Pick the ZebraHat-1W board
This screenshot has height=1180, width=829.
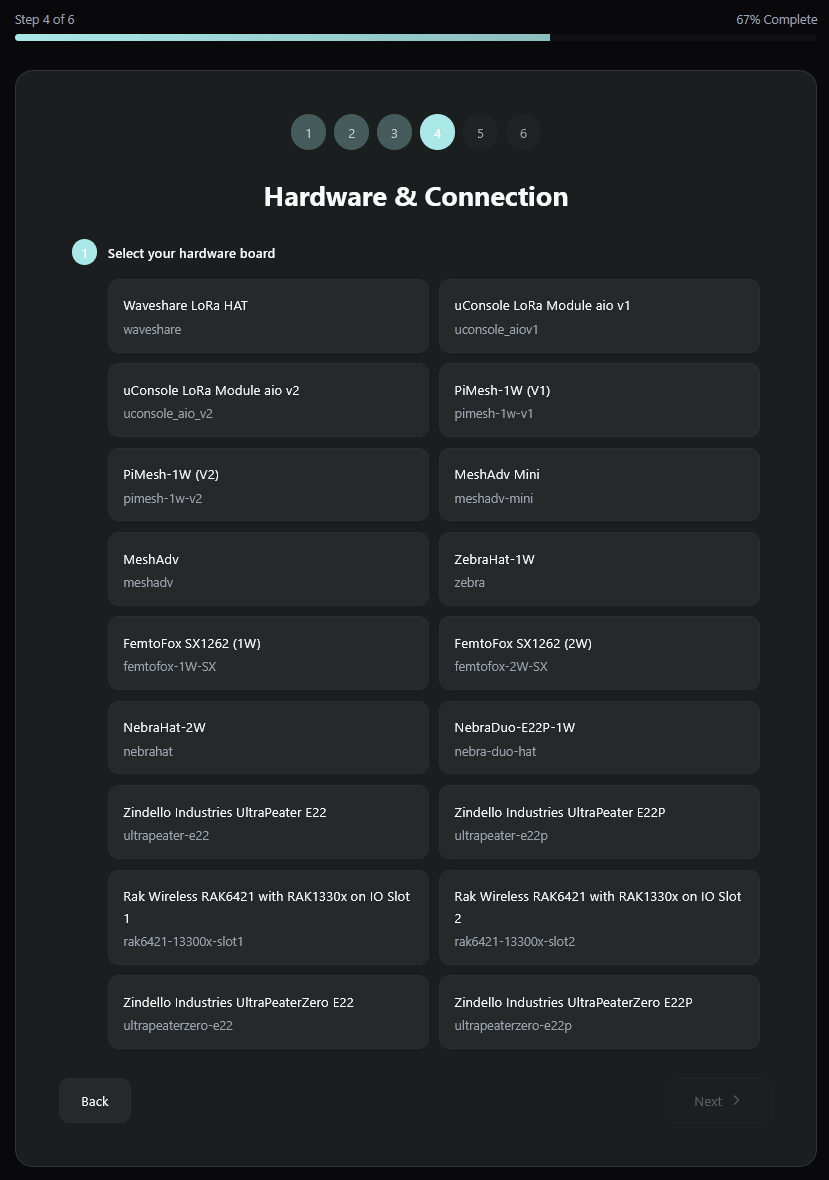(x=599, y=569)
